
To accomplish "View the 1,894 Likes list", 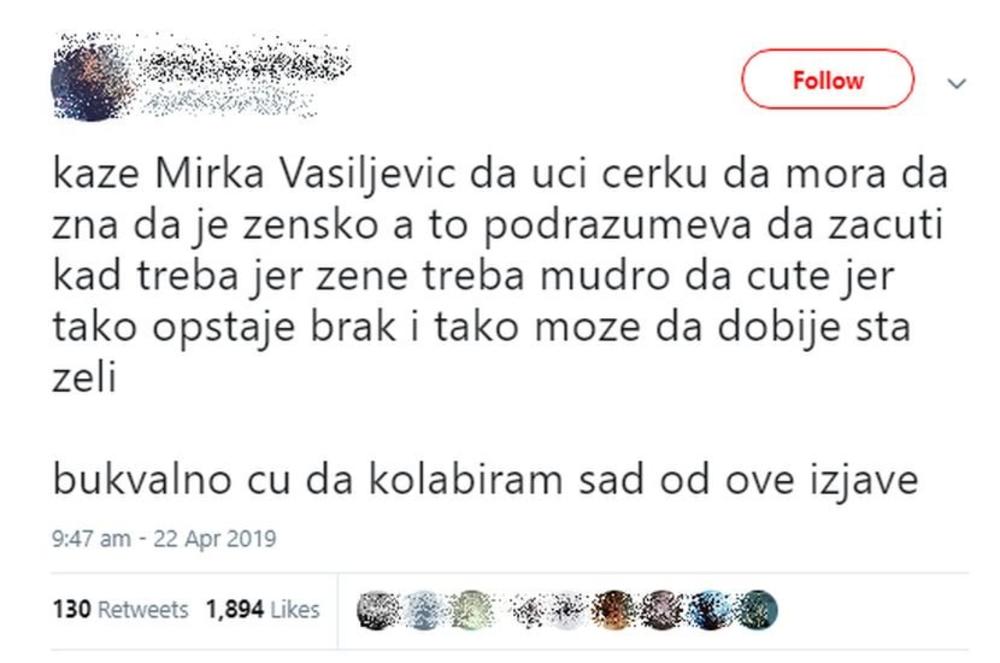I will coord(263,609).
